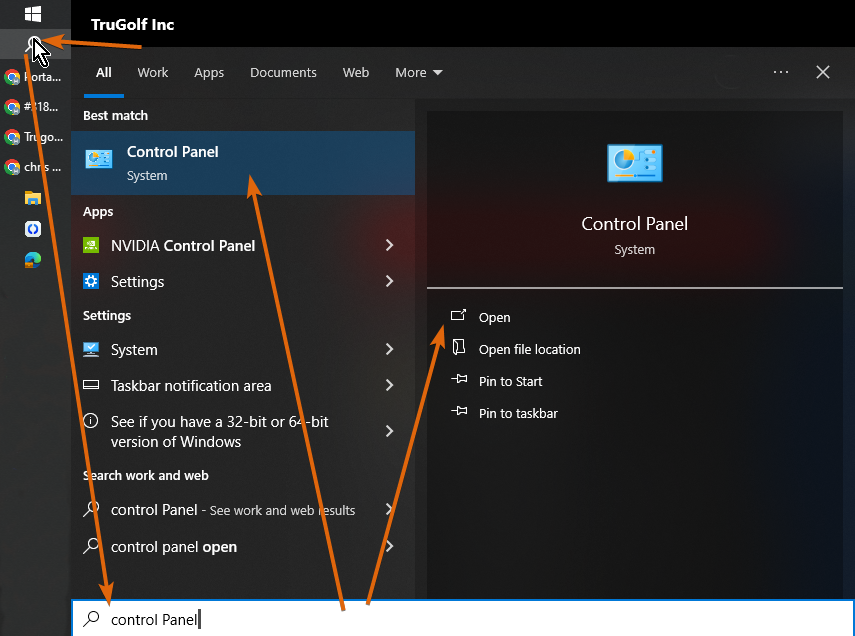This screenshot has height=636, width=855.
Task: Expand NVIDIA Control Panel result chevron
Action: 389,245
